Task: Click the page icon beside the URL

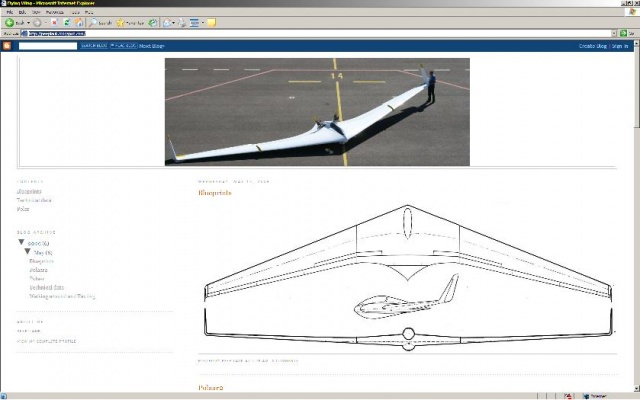Action: pyautogui.click(x=24, y=33)
